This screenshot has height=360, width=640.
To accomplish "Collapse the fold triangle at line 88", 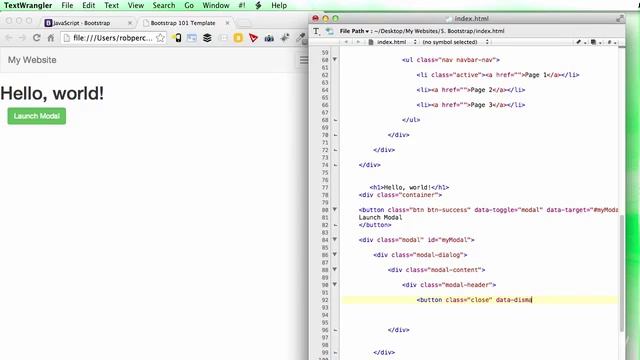I will (335, 269).
